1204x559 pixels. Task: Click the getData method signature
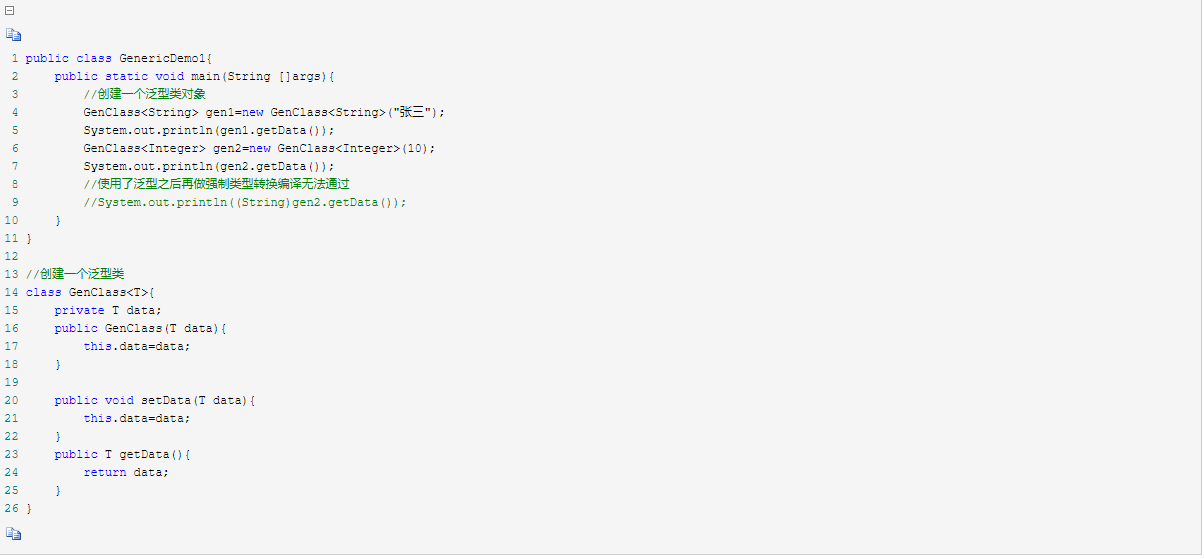click(x=122, y=454)
